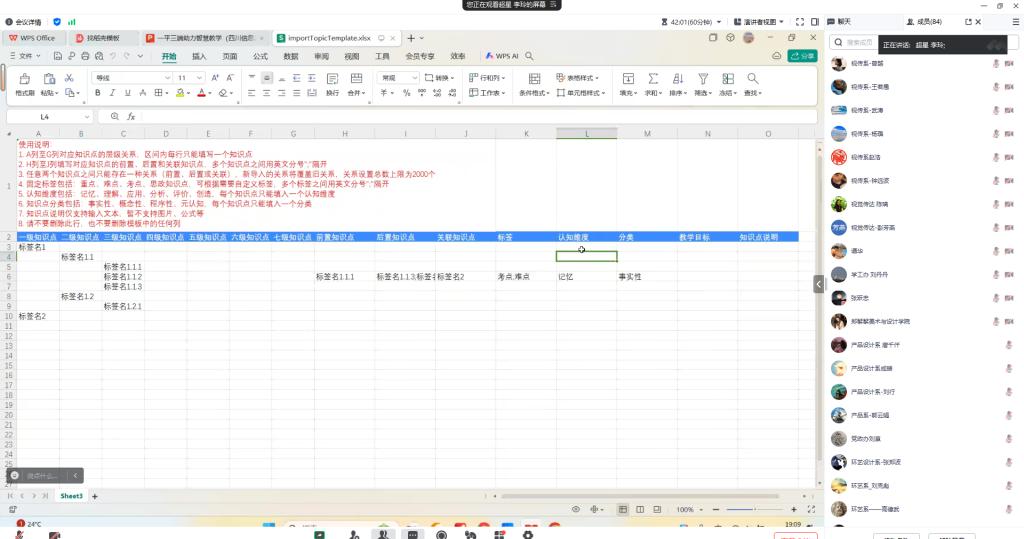Open the Chat tab in meeting panel
Viewport: 1024px width, 539px height.
click(840, 22)
